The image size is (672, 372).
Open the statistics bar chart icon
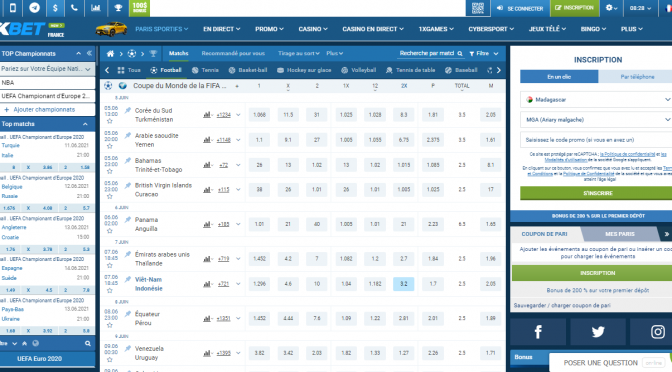pos(96,8)
